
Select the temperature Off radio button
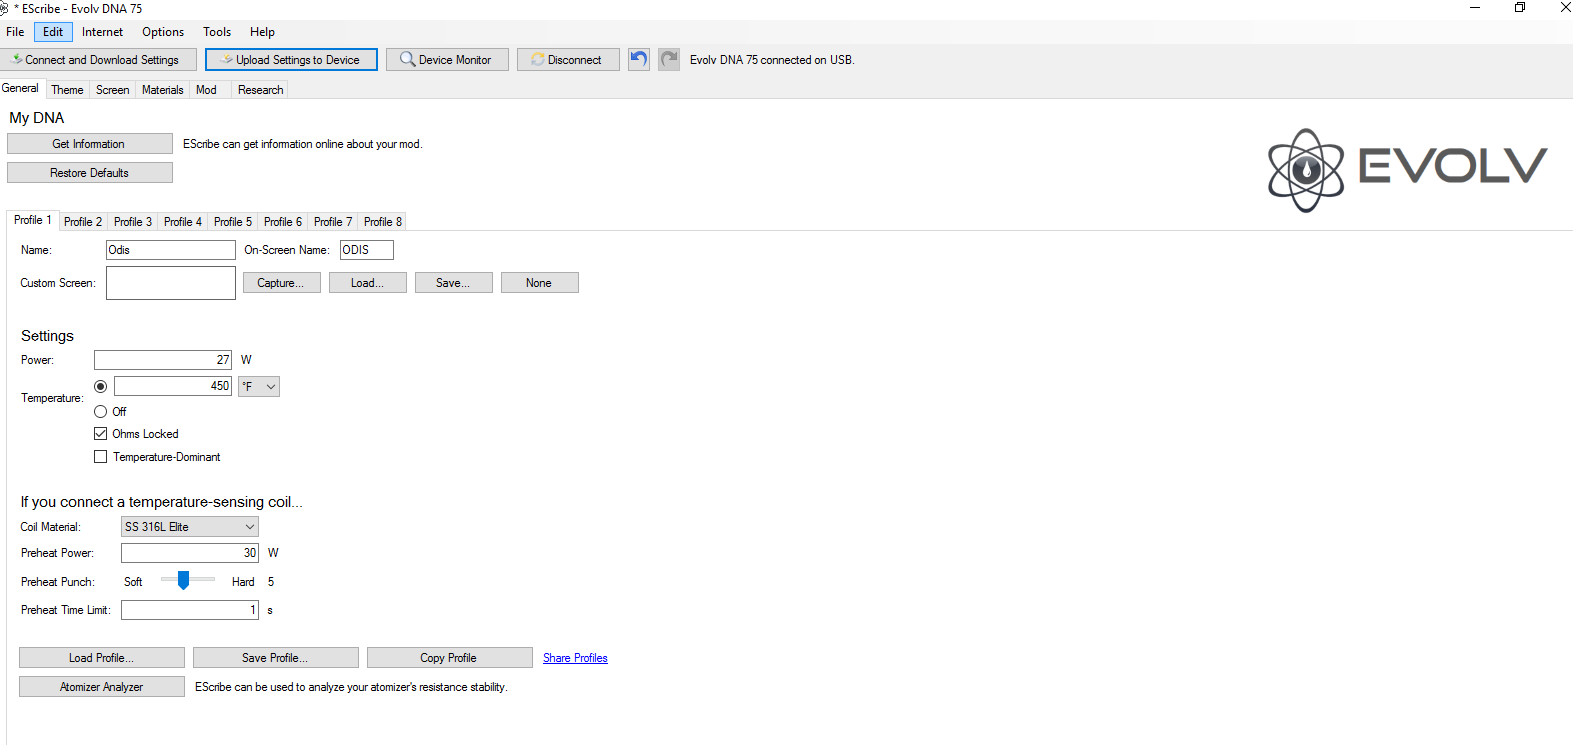[x=101, y=412]
